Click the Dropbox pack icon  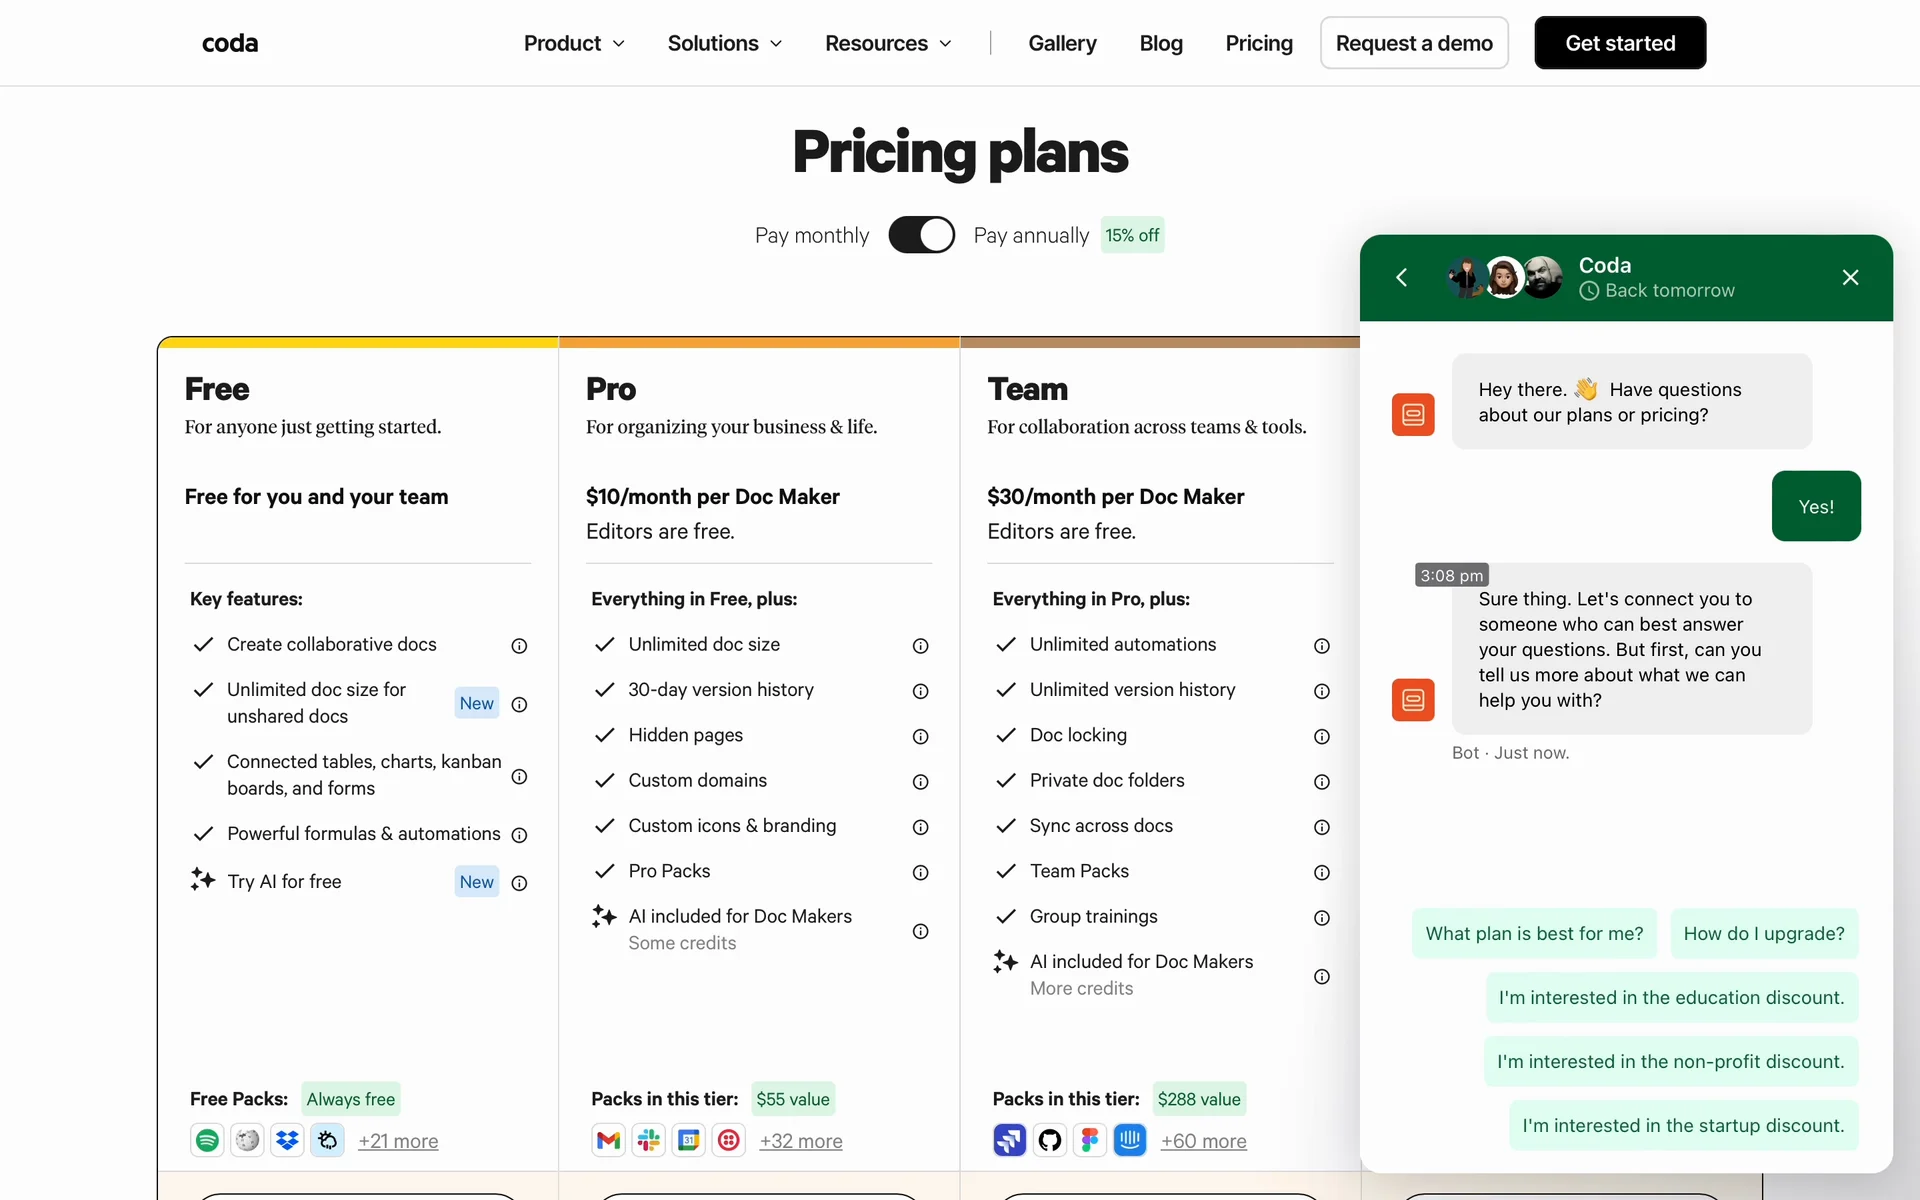point(288,1140)
